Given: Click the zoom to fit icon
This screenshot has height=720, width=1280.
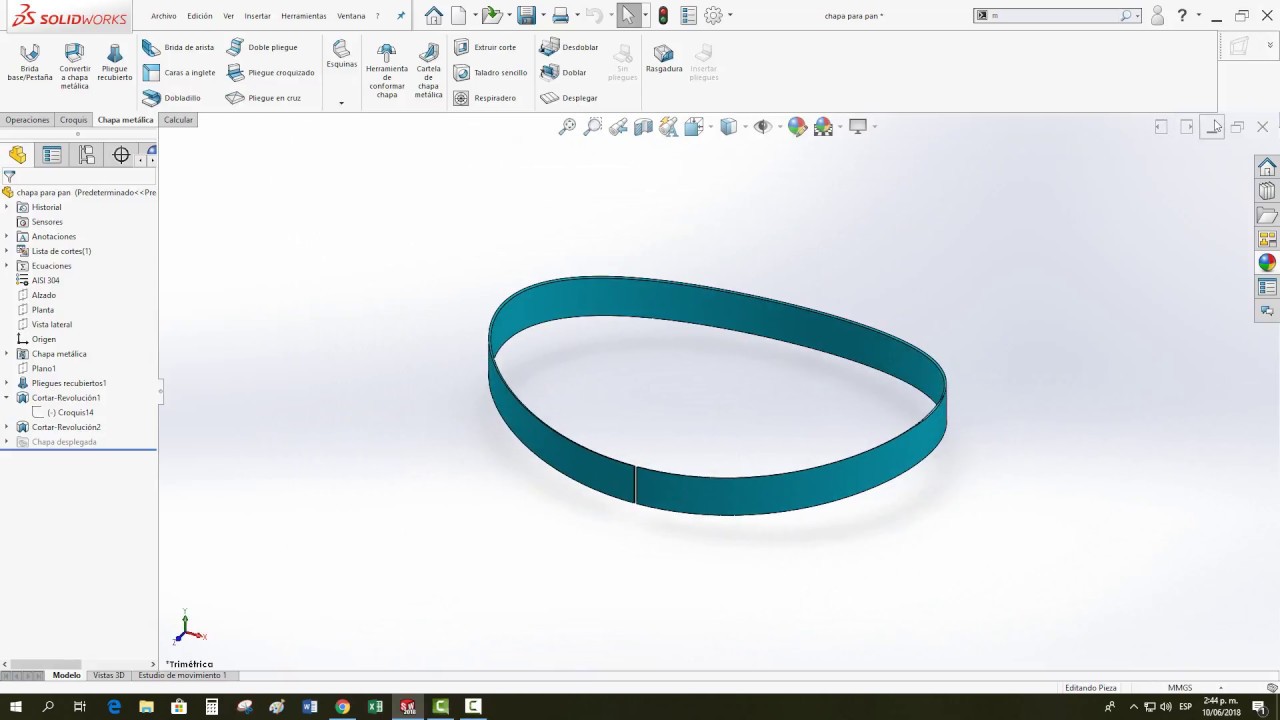Looking at the screenshot, I should 567,126.
